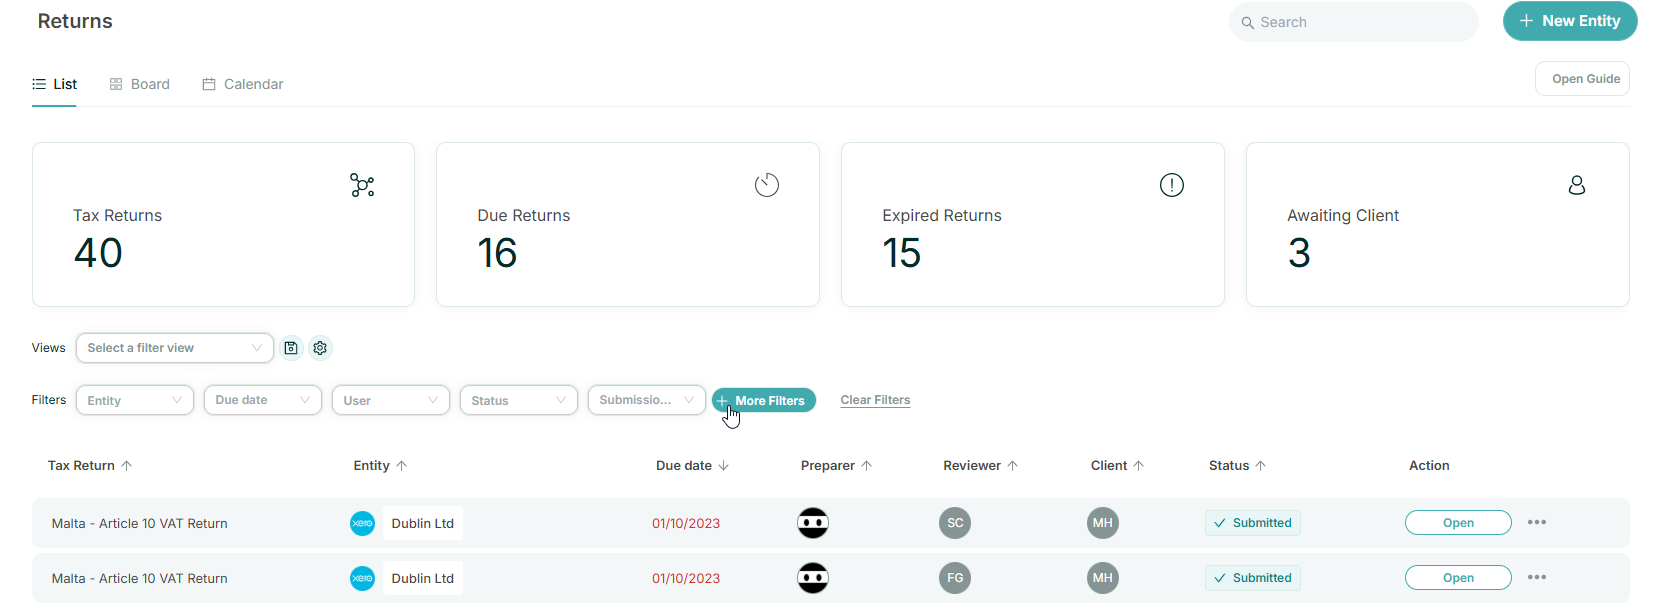
Task: Click the FG reviewer avatar
Action: (955, 578)
